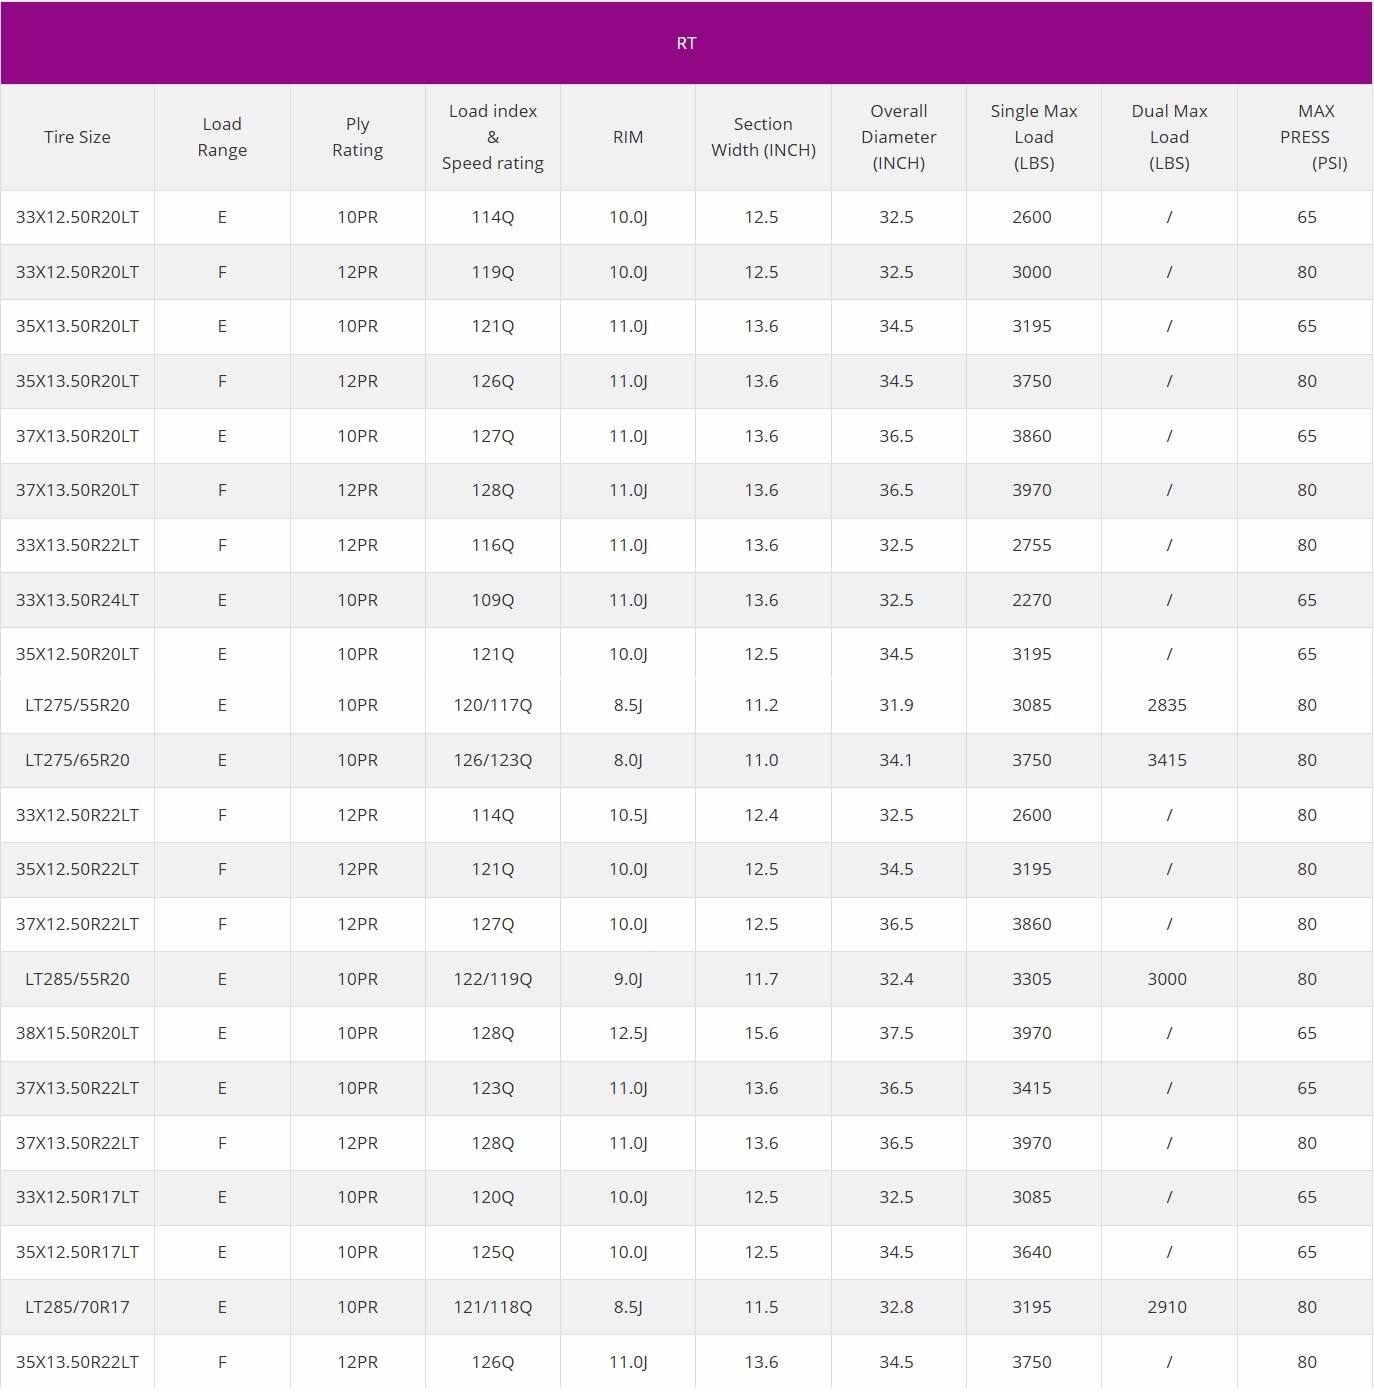The image size is (1374, 1394).
Task: Click the Ply Rating column header
Action: pos(357,137)
